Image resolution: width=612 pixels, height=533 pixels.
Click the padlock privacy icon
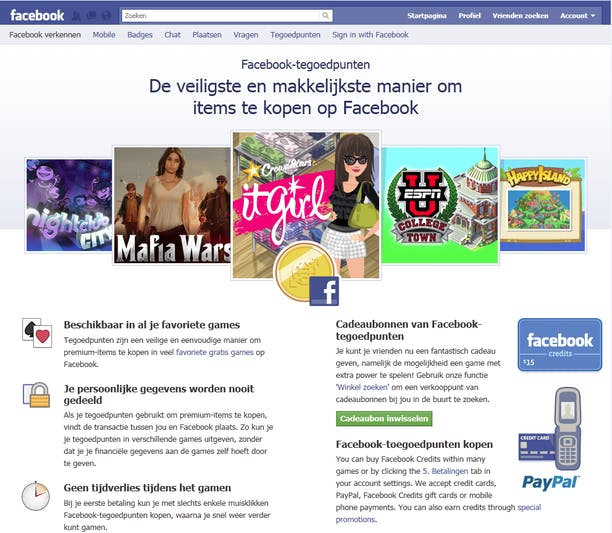pyautogui.click(x=37, y=395)
